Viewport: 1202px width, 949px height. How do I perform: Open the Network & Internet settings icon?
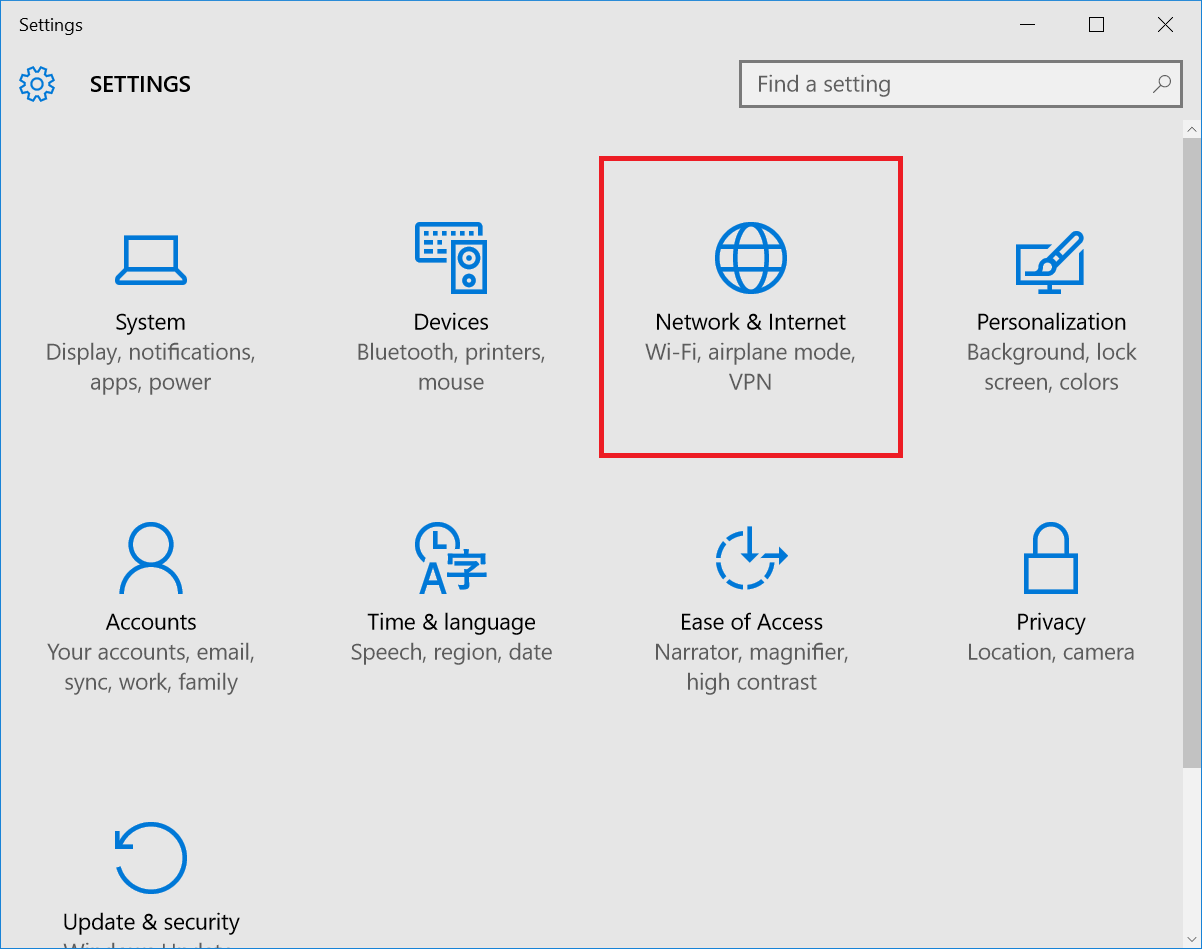750,256
